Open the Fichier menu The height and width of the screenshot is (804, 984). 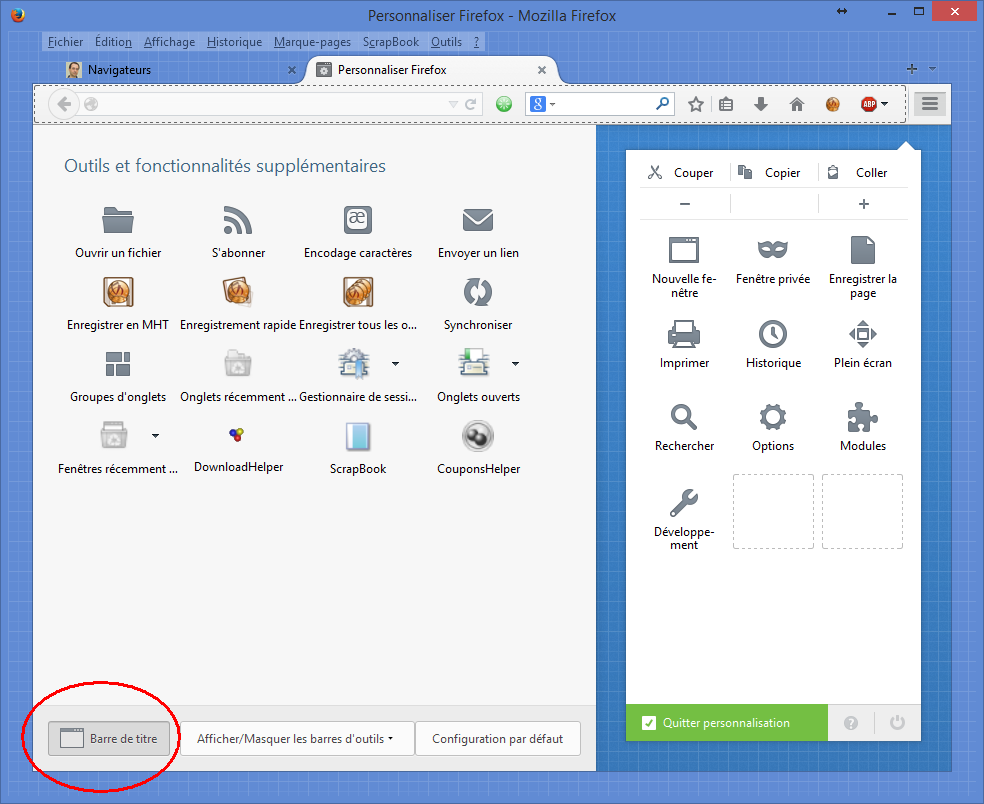[65, 42]
